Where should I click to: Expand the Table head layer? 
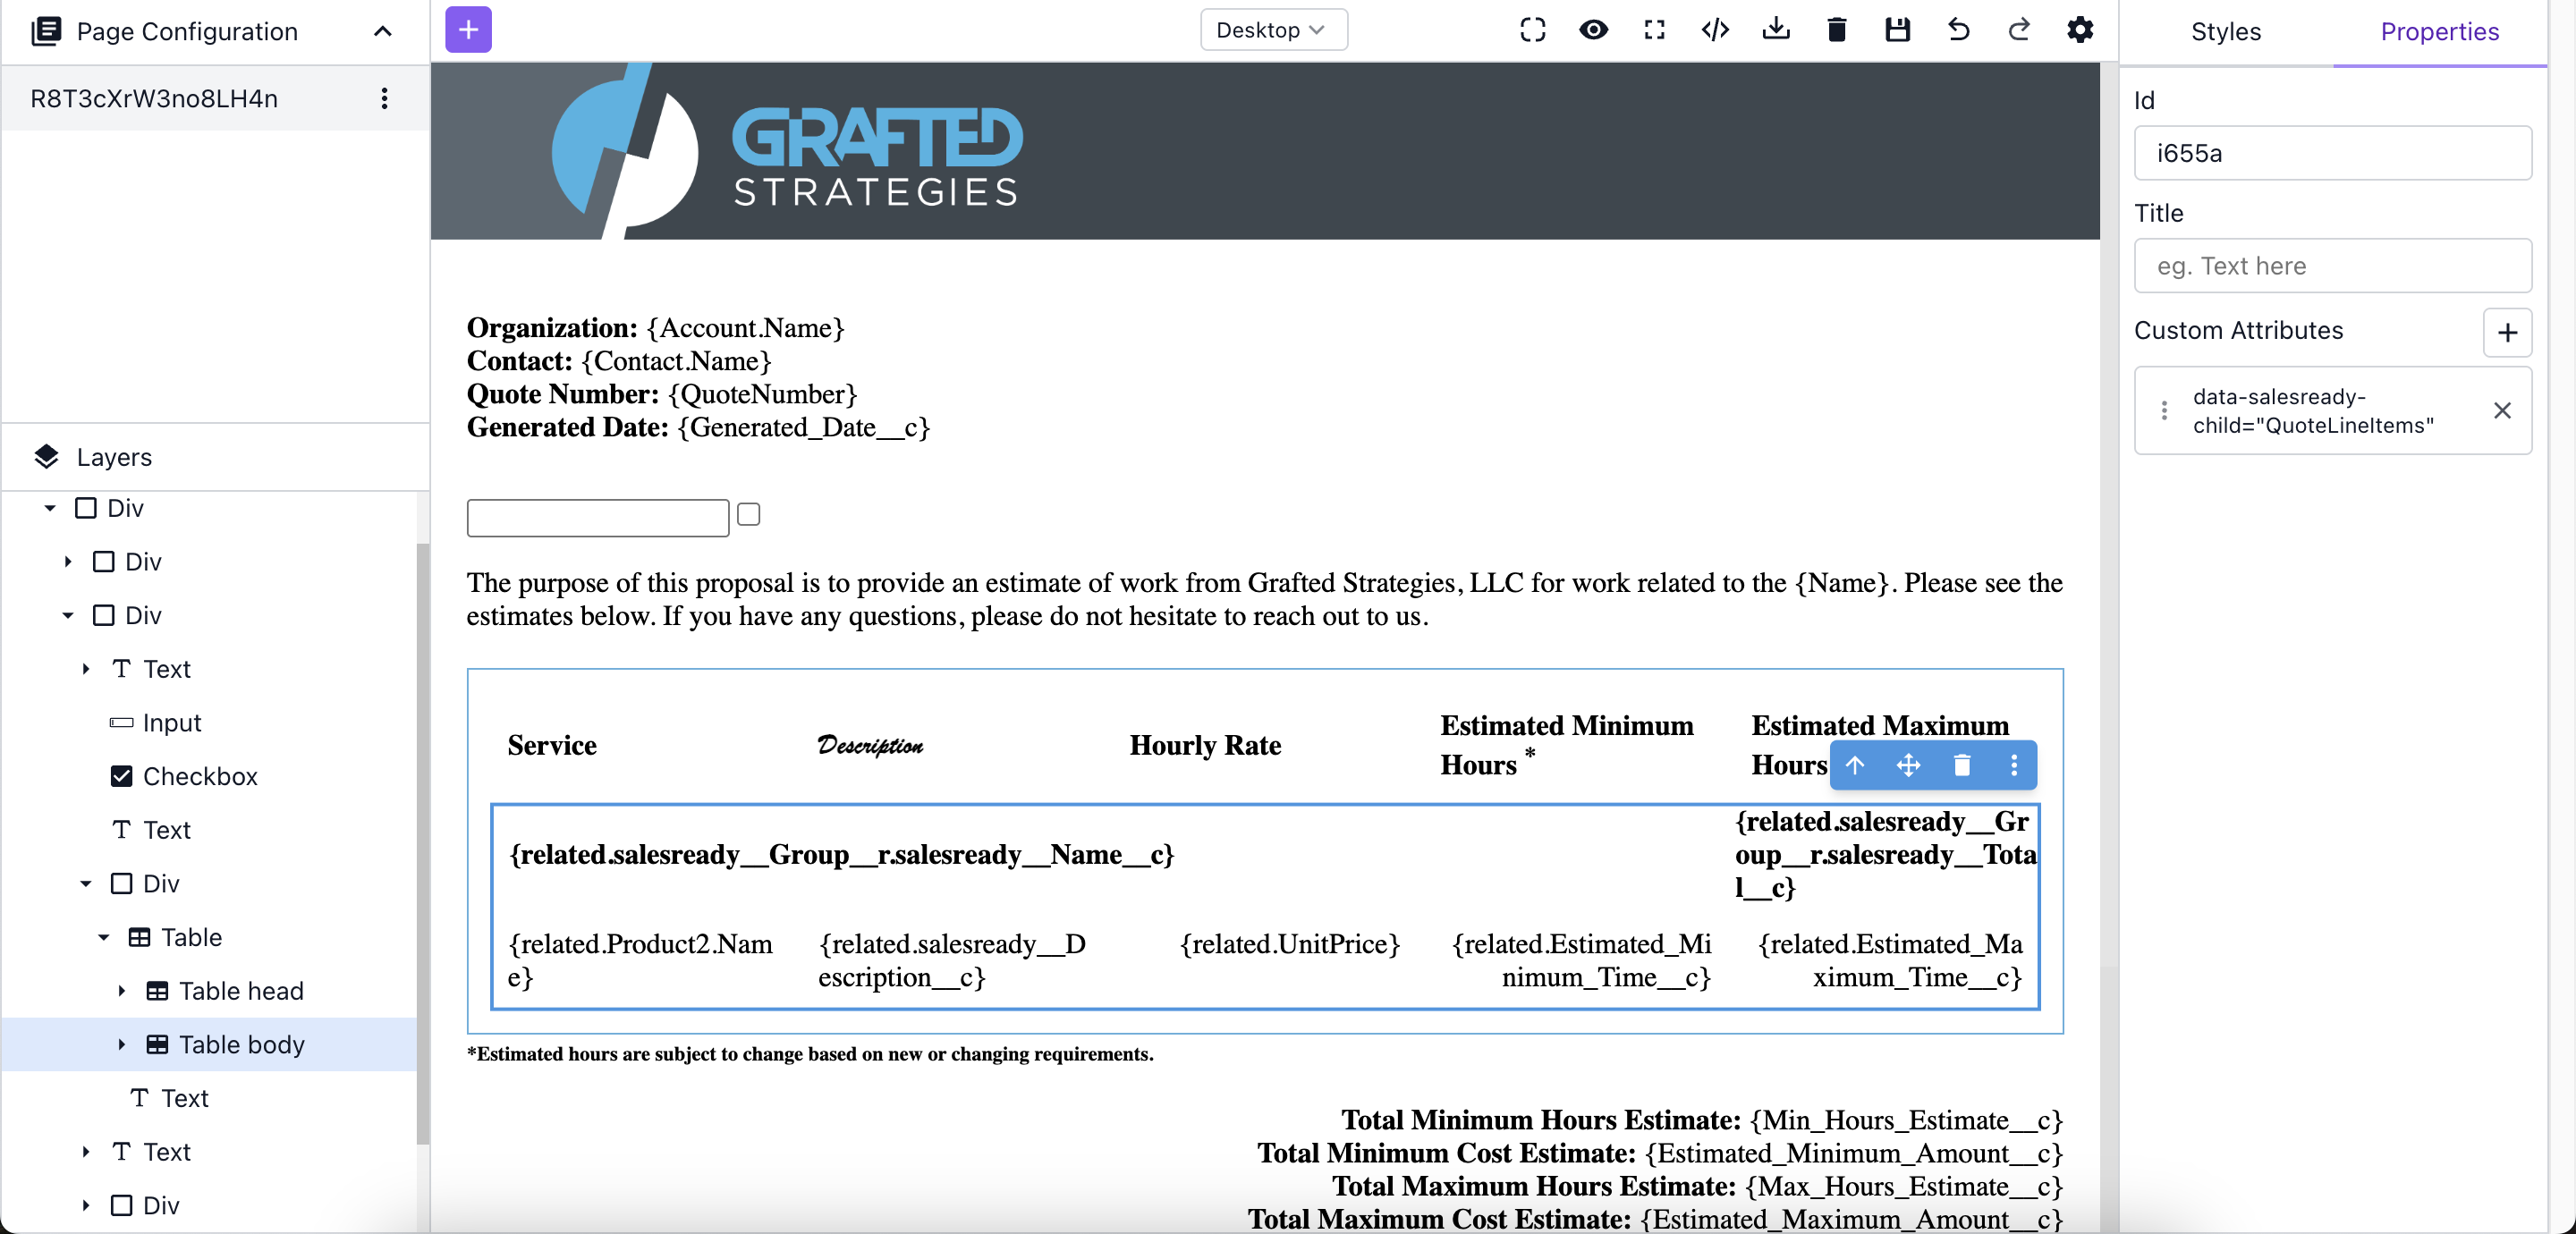point(122,991)
